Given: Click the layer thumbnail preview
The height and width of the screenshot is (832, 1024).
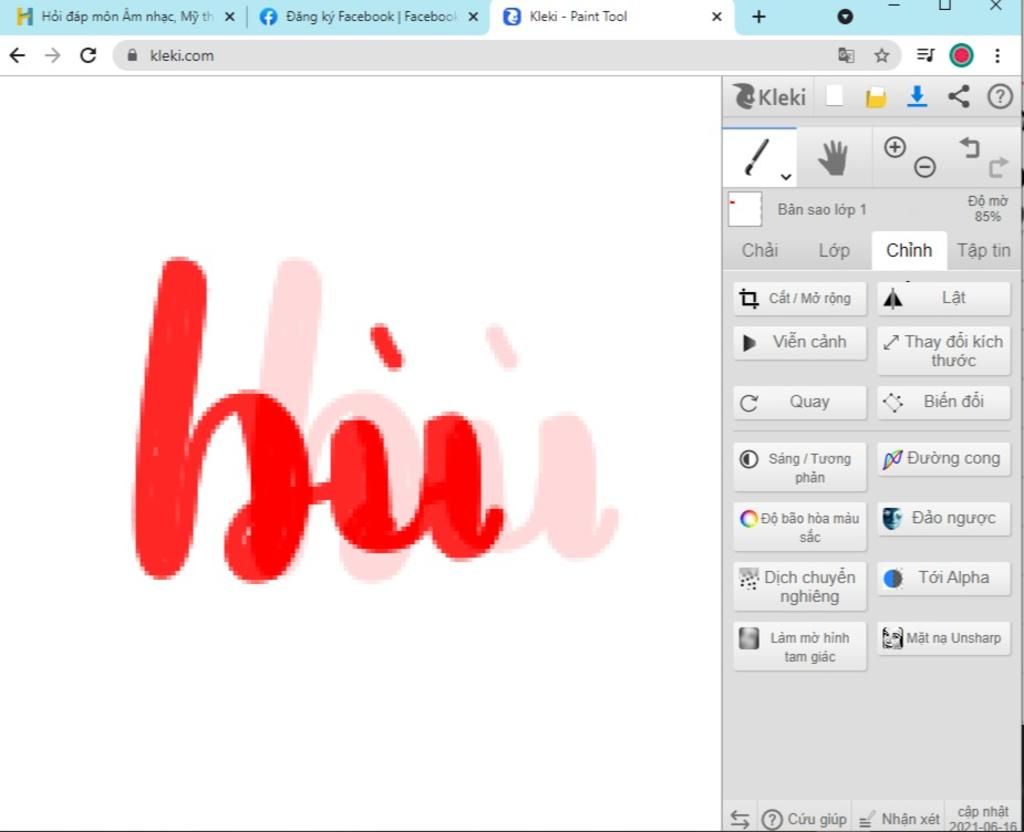Looking at the screenshot, I should (x=744, y=209).
